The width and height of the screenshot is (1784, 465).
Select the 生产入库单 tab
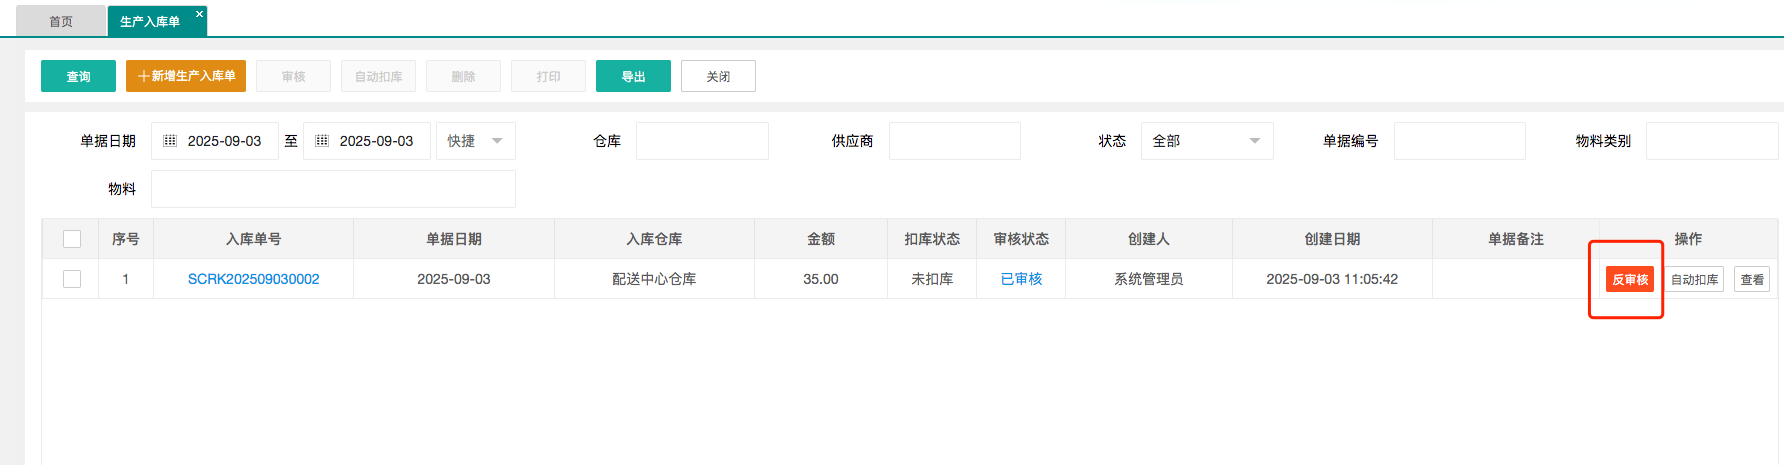click(x=150, y=21)
